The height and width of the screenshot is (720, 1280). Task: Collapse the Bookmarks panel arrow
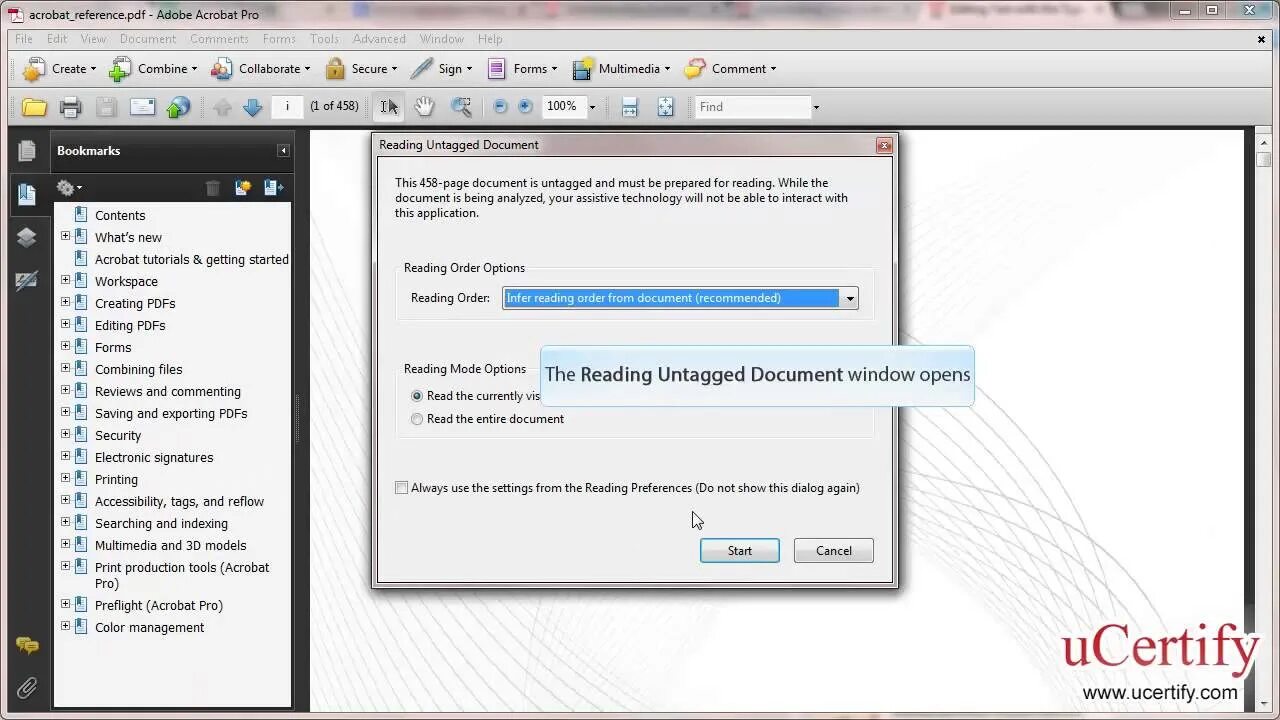[283, 151]
